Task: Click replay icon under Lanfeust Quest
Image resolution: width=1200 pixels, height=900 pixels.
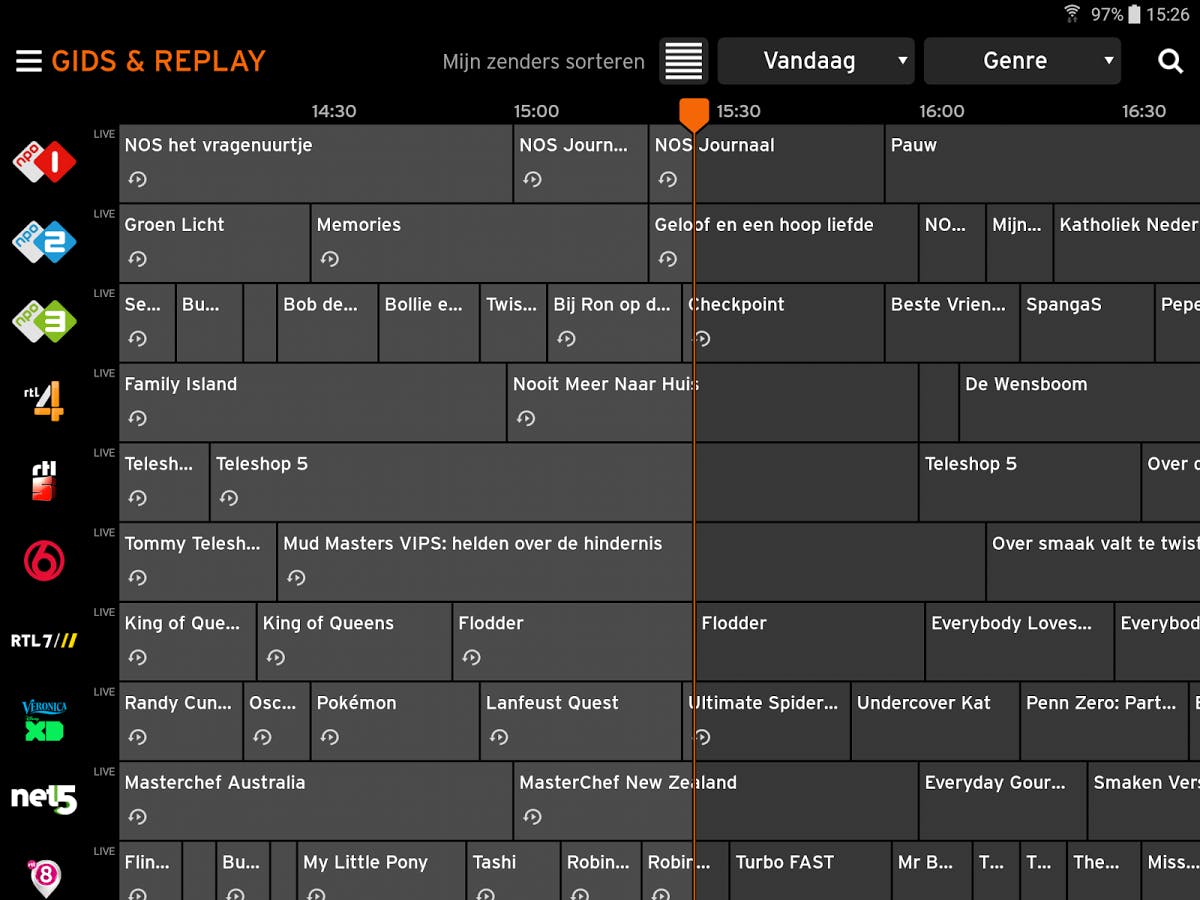Action: click(499, 738)
